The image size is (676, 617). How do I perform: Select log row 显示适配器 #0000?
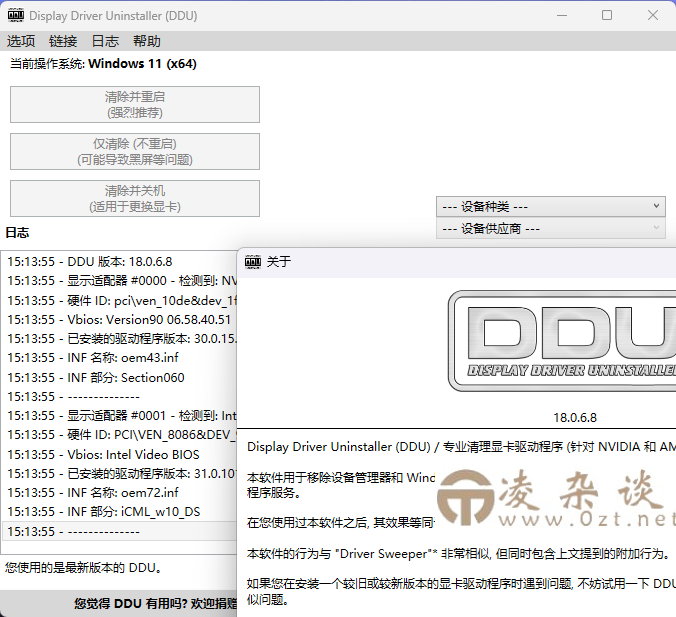pyautogui.click(x=119, y=281)
